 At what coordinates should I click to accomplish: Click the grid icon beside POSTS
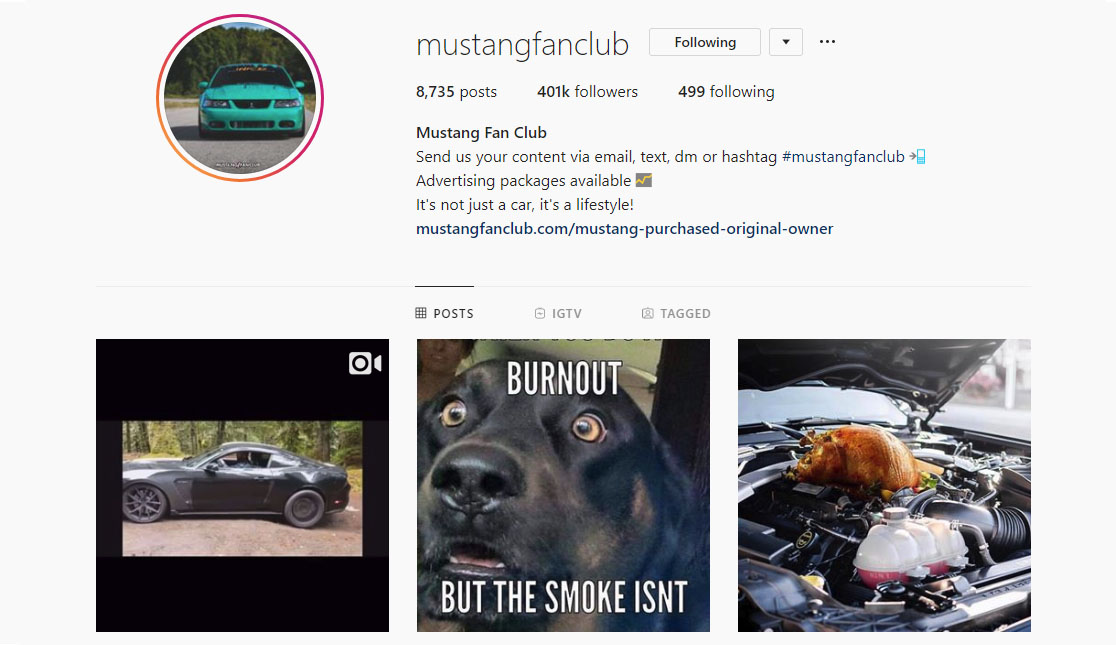pyautogui.click(x=421, y=313)
